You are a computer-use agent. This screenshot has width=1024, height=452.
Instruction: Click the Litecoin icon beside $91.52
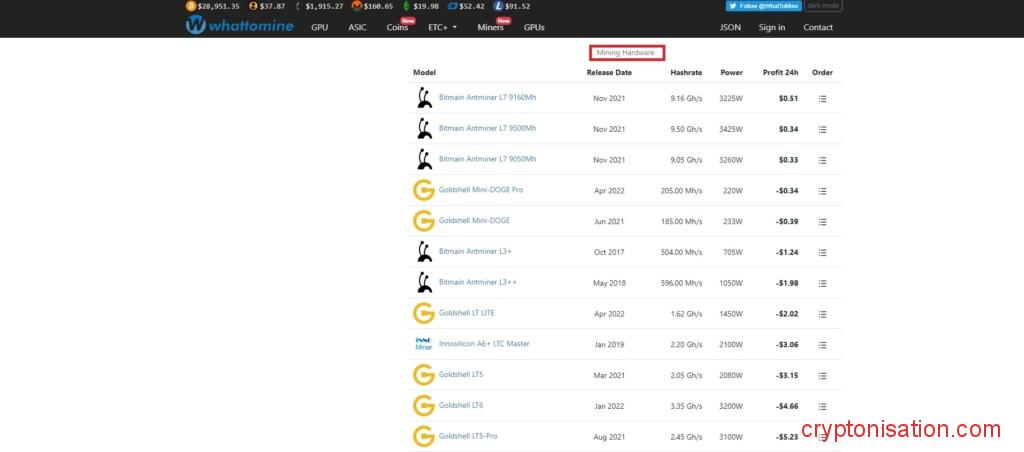click(499, 6)
